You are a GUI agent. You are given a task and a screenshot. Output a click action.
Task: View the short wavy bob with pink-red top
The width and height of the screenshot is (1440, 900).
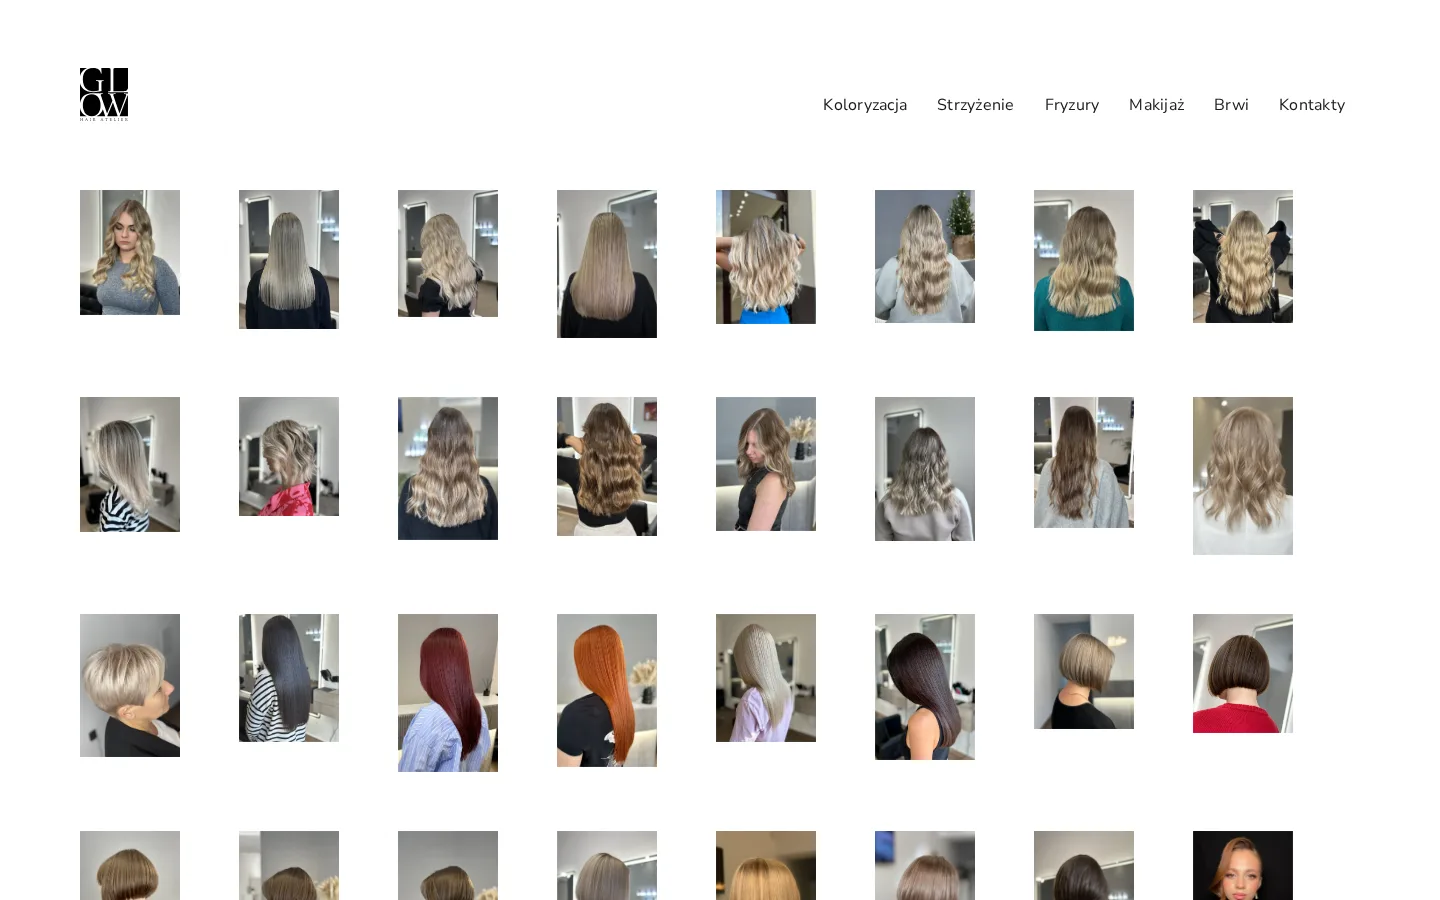tap(289, 456)
